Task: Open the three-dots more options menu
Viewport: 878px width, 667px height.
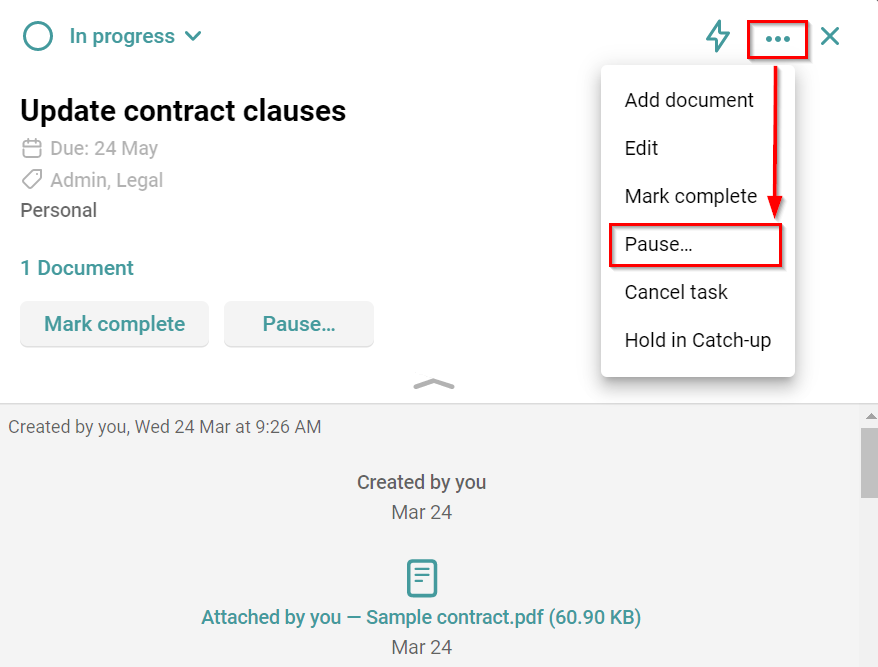Action: coord(777,39)
